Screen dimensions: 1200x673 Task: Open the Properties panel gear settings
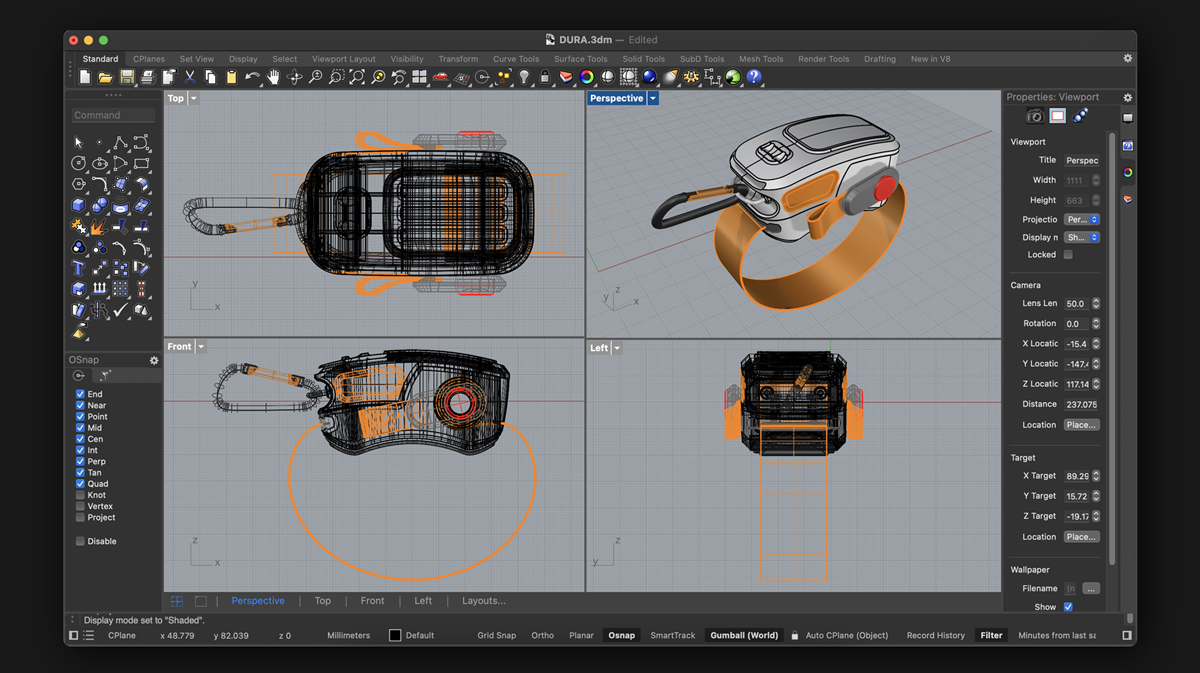coord(1127,98)
